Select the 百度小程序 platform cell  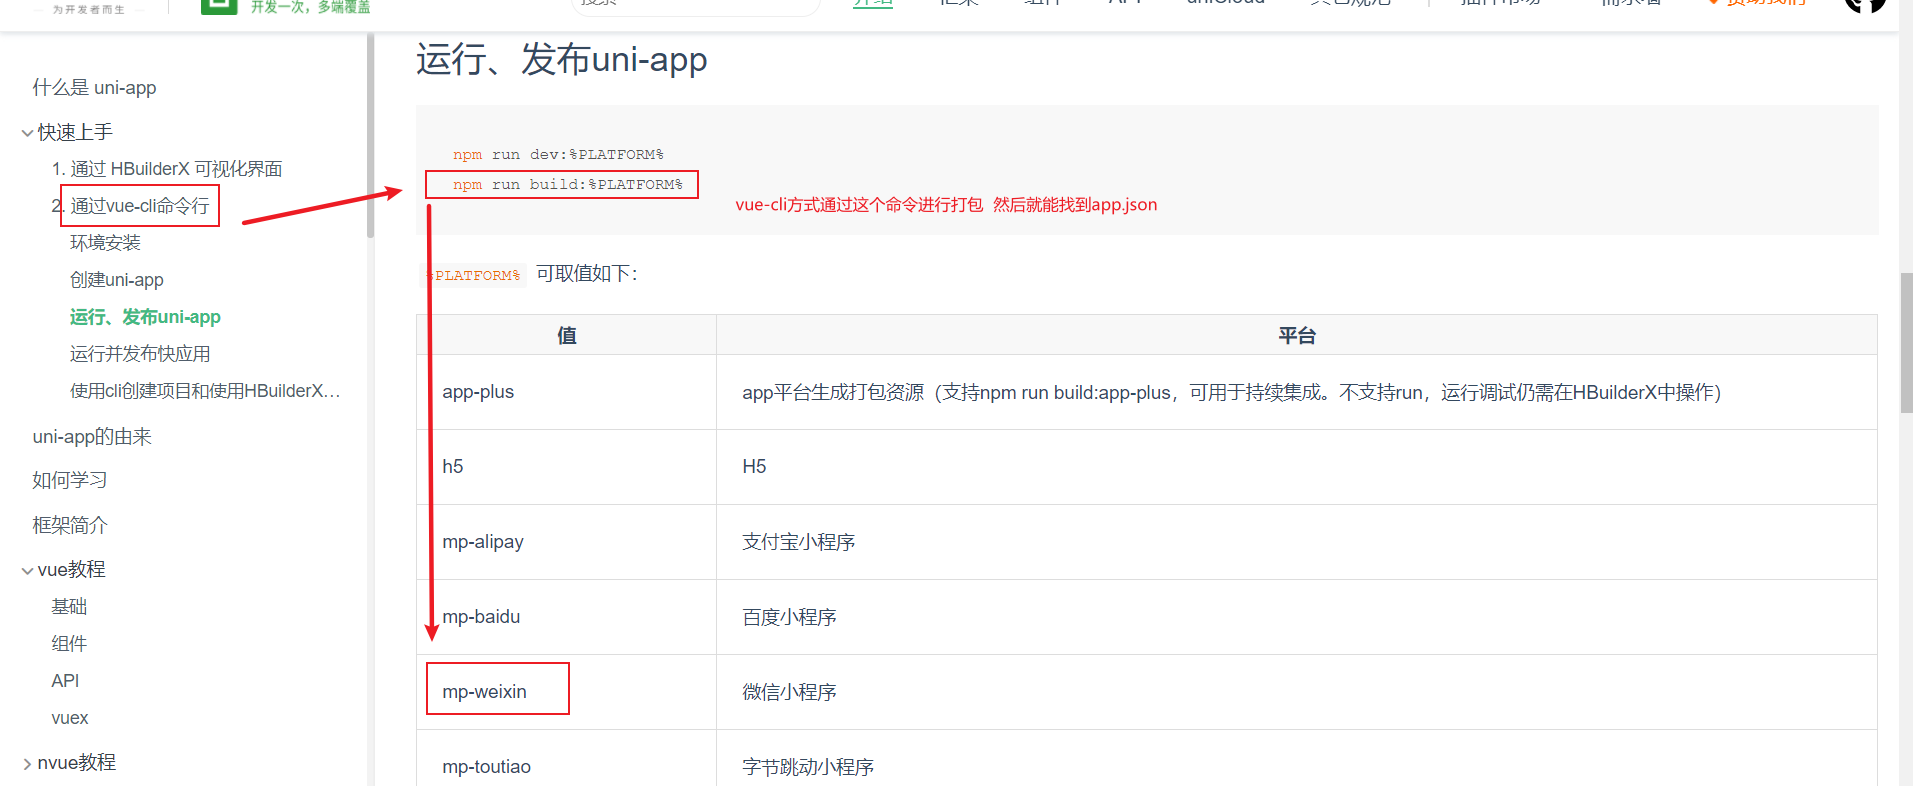pyautogui.click(x=1297, y=617)
